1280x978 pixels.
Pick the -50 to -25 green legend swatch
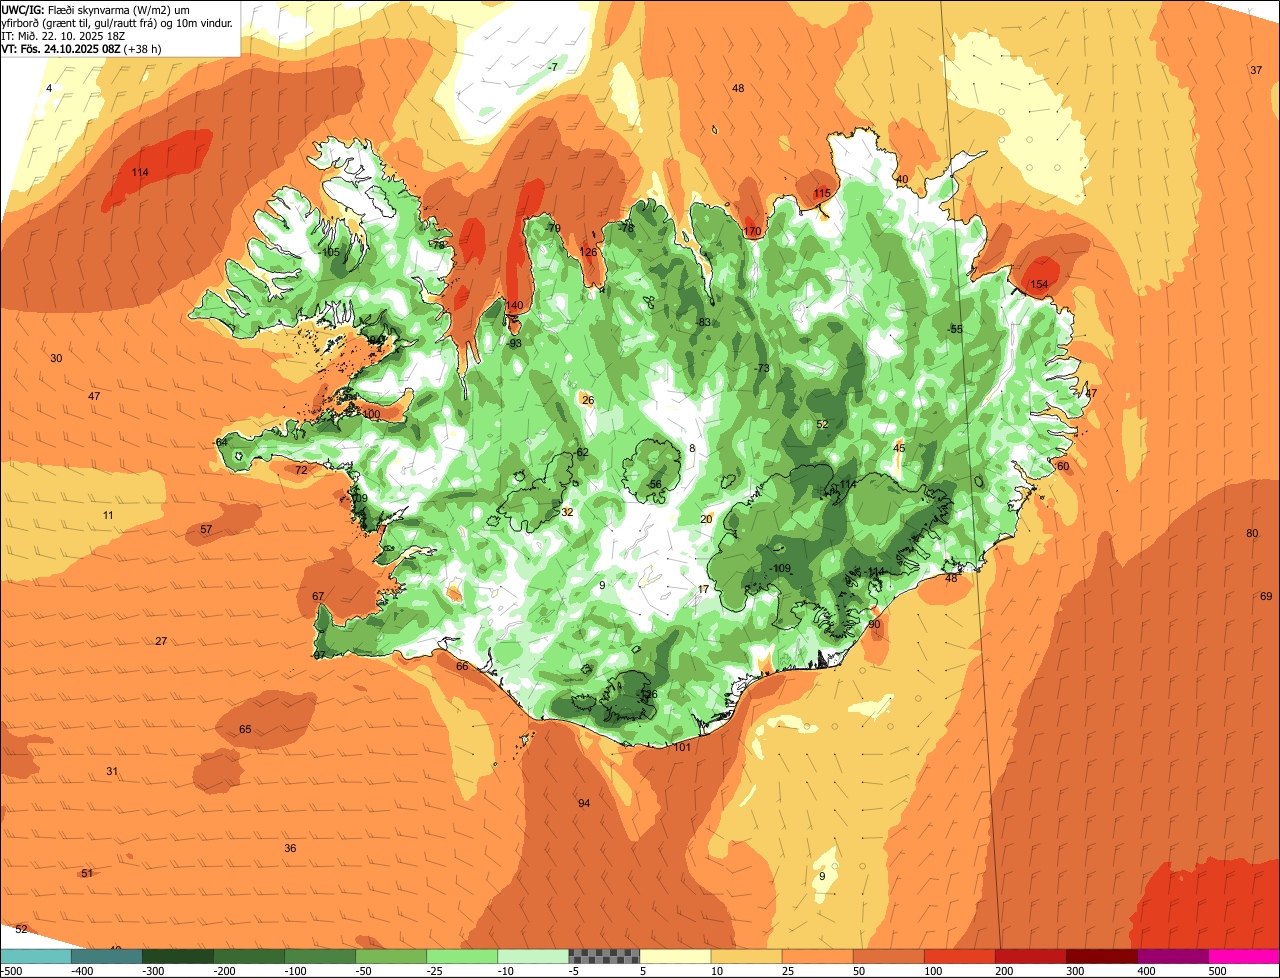pos(391,956)
